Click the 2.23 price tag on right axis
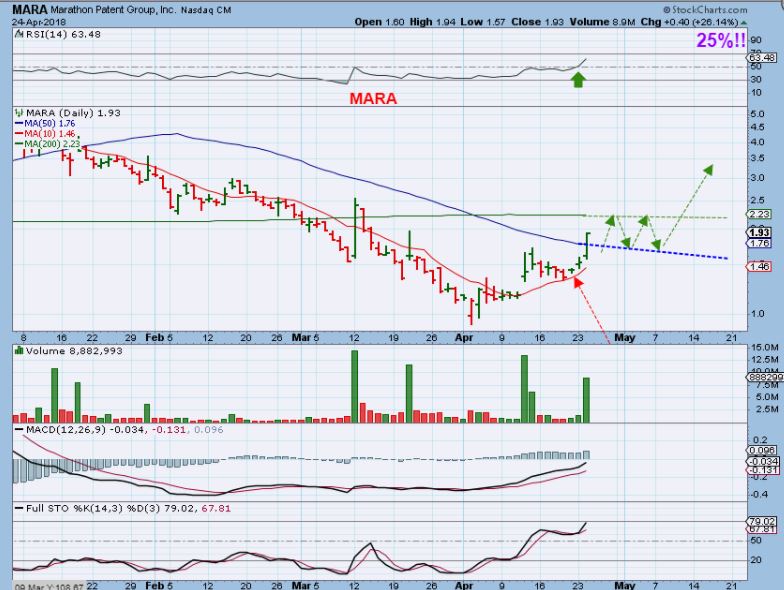 [759, 214]
